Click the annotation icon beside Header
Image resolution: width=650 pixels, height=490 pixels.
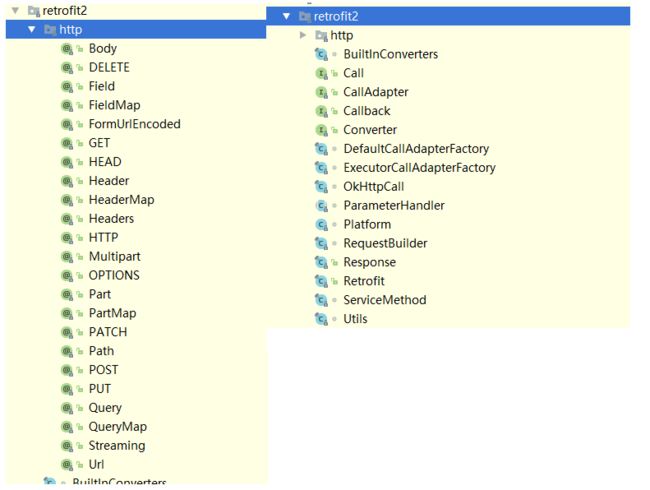point(67,181)
